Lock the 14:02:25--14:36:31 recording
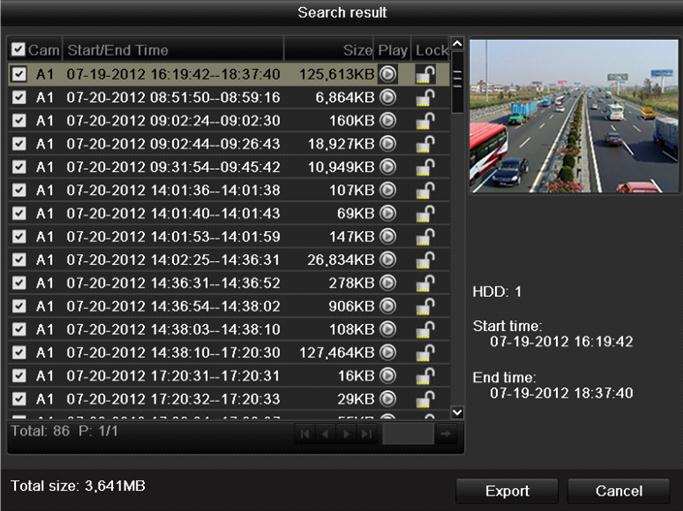This screenshot has width=683, height=511. [x=426, y=260]
